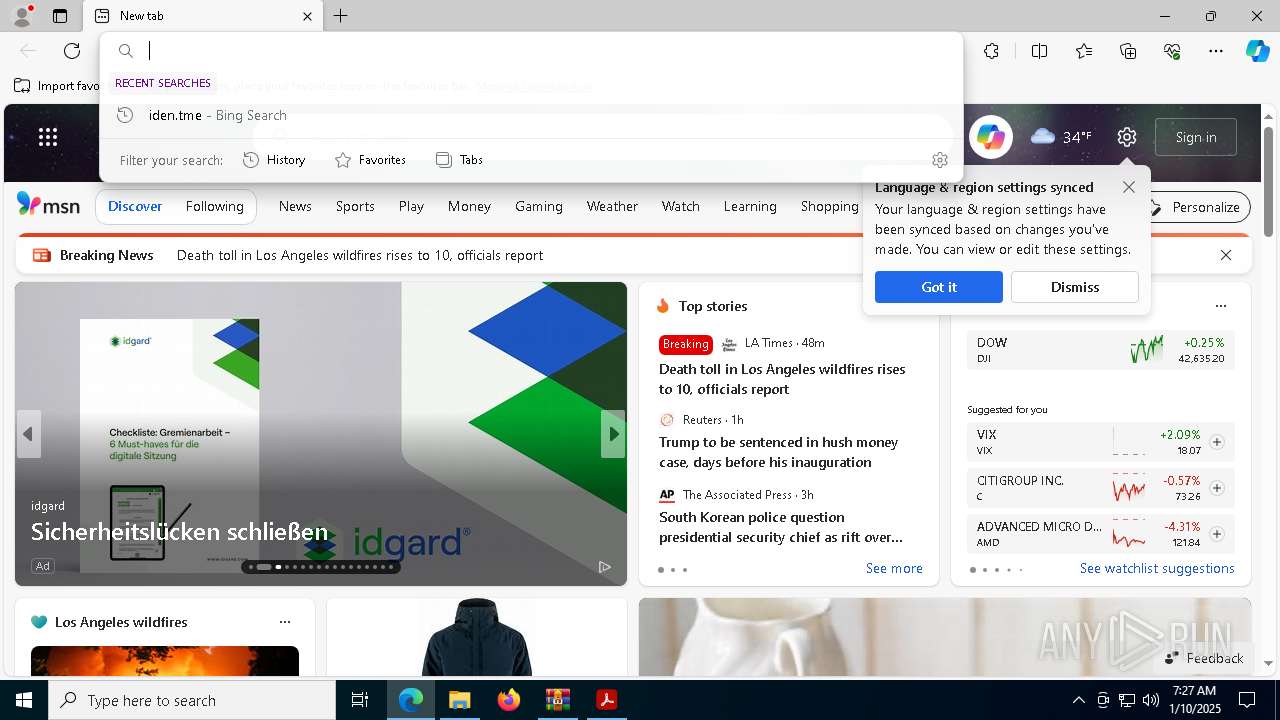1280x720 pixels.
Task: Show next carousel slide
Action: click(x=613, y=434)
